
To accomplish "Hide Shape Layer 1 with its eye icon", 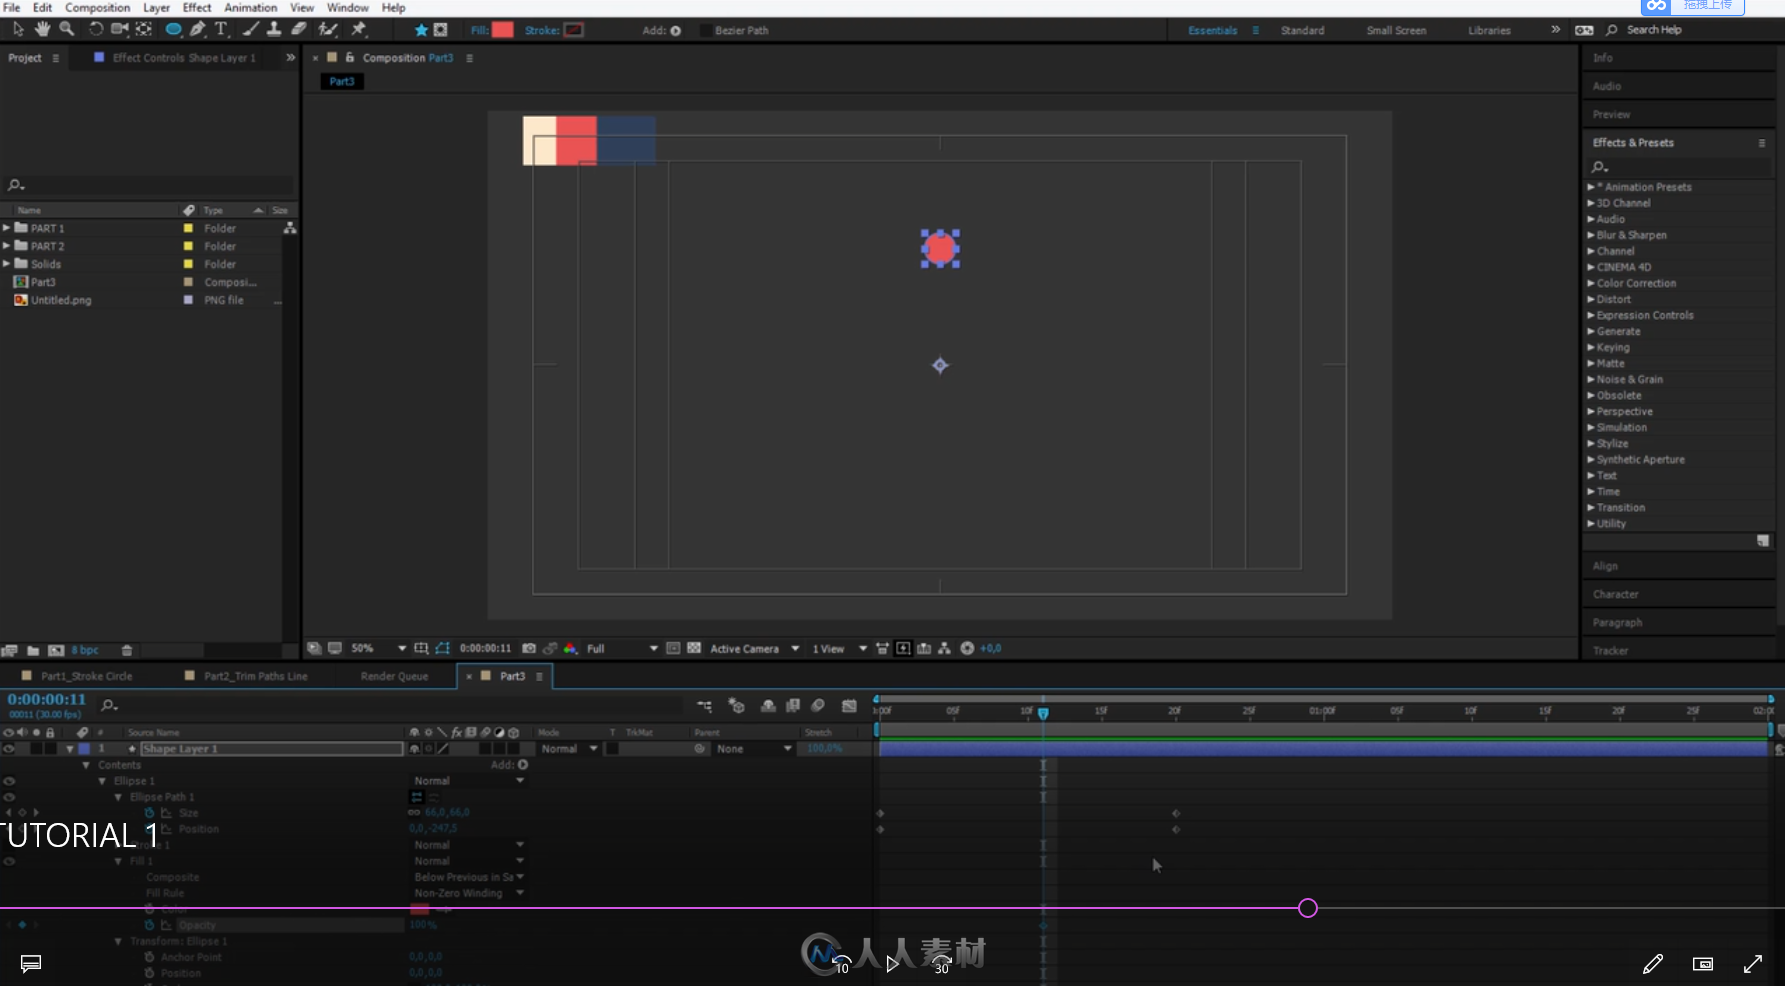I will pos(9,748).
